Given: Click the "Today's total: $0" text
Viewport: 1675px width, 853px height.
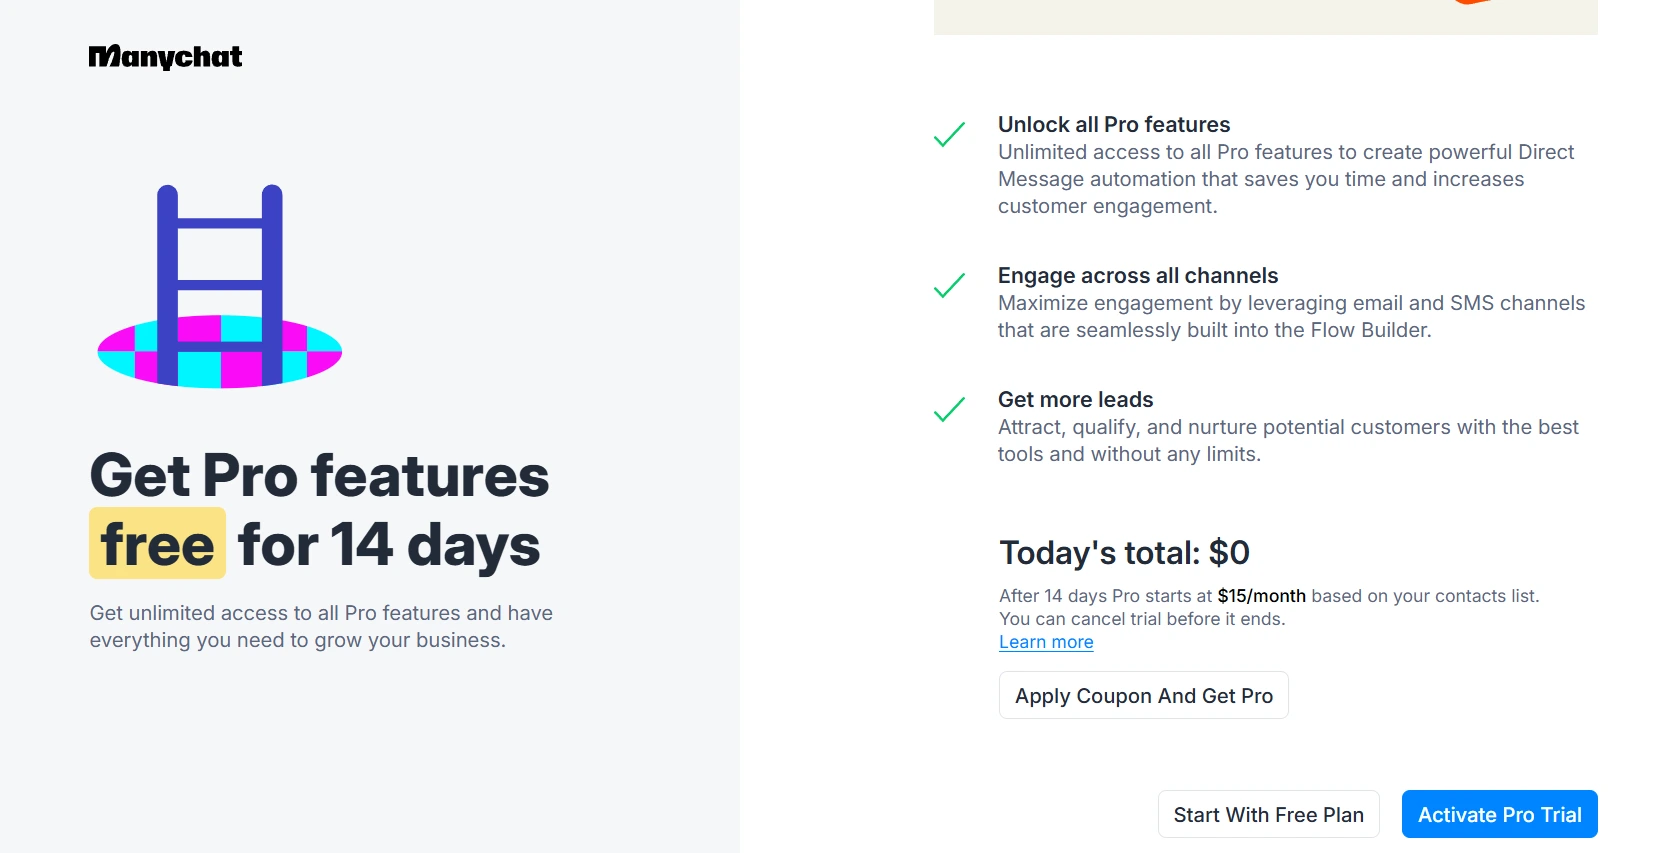Looking at the screenshot, I should coord(1125,553).
